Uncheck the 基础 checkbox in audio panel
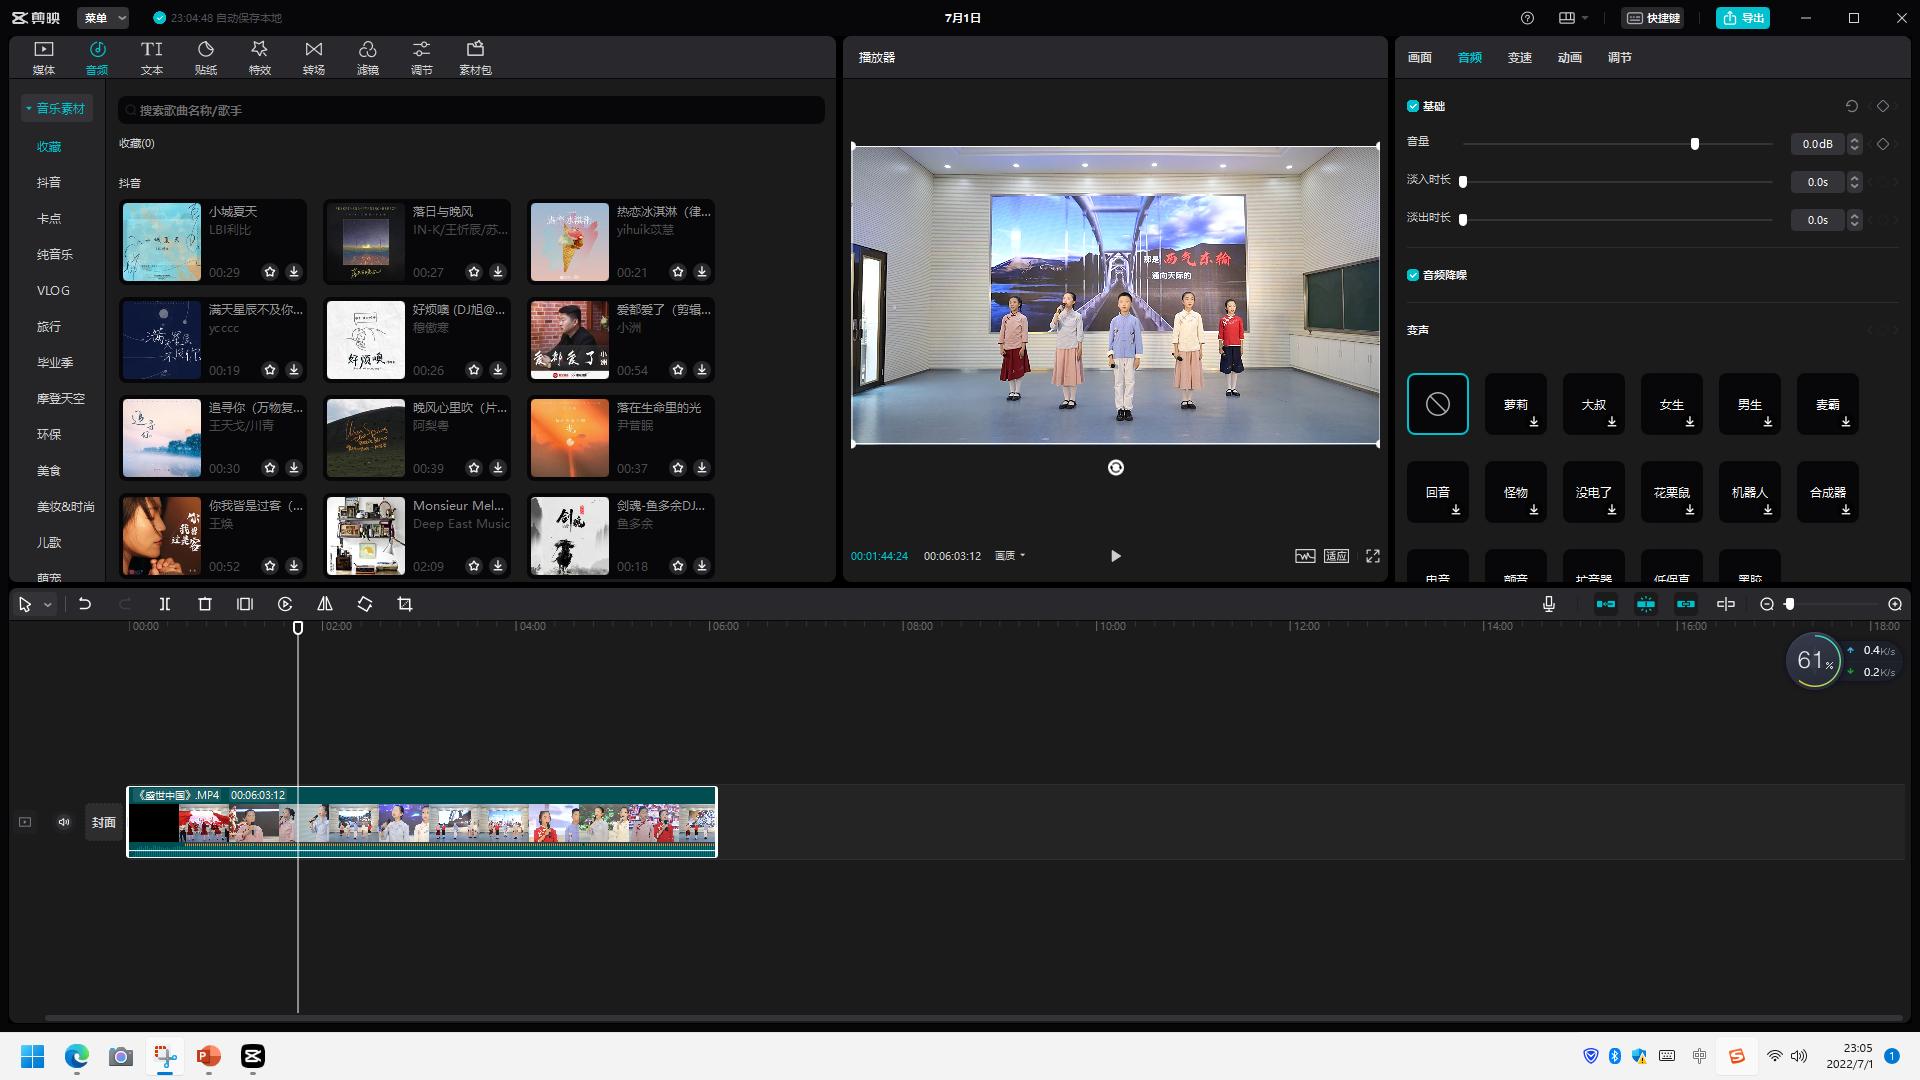Viewport: 1920px width, 1080px height. coord(1413,106)
